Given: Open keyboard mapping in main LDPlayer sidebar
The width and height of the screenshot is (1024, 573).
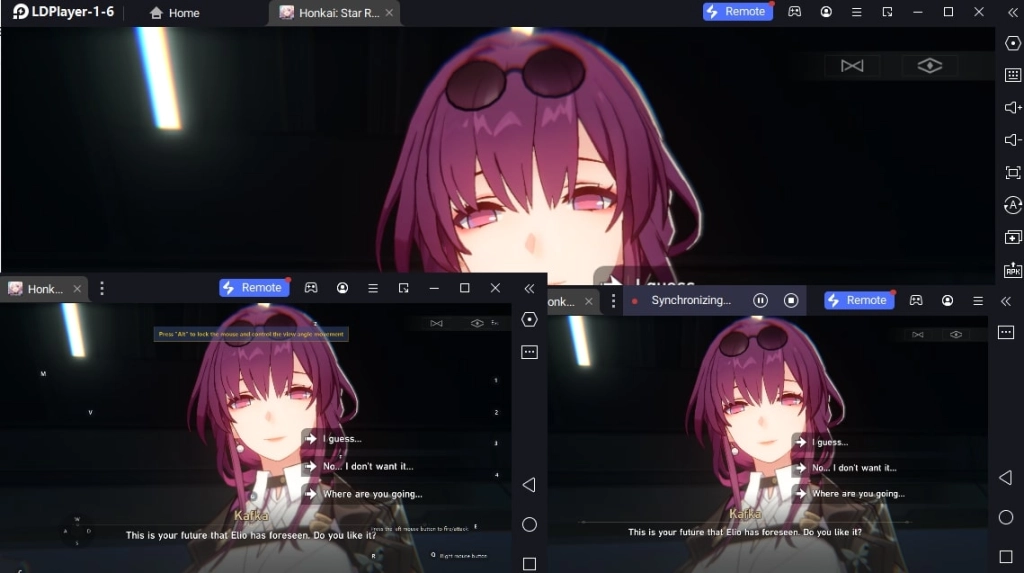Looking at the screenshot, I should click(1012, 75).
